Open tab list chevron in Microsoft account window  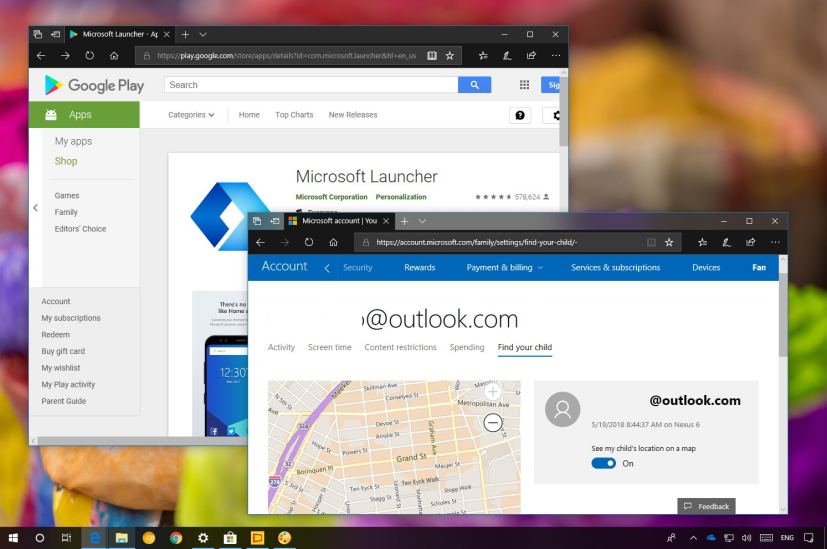pyautogui.click(x=422, y=221)
